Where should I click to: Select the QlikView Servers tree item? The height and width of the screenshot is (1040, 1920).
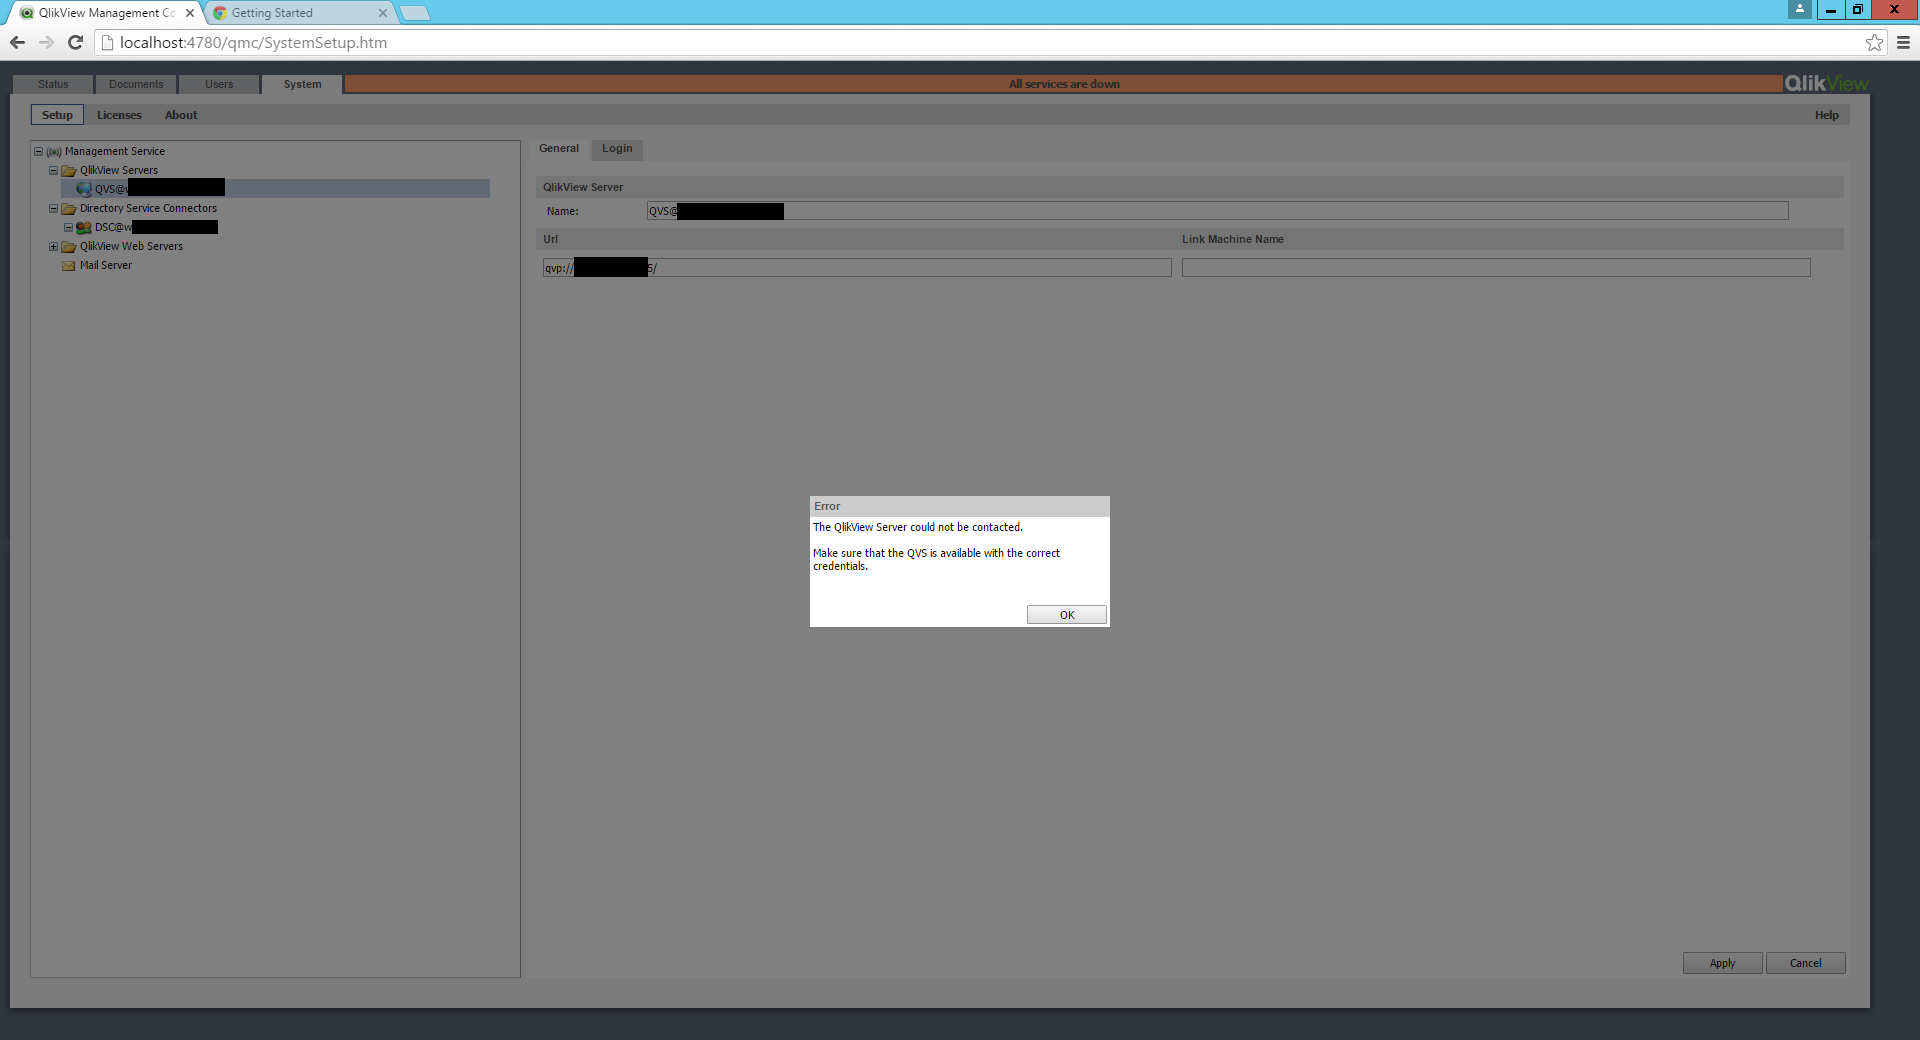[x=119, y=171]
